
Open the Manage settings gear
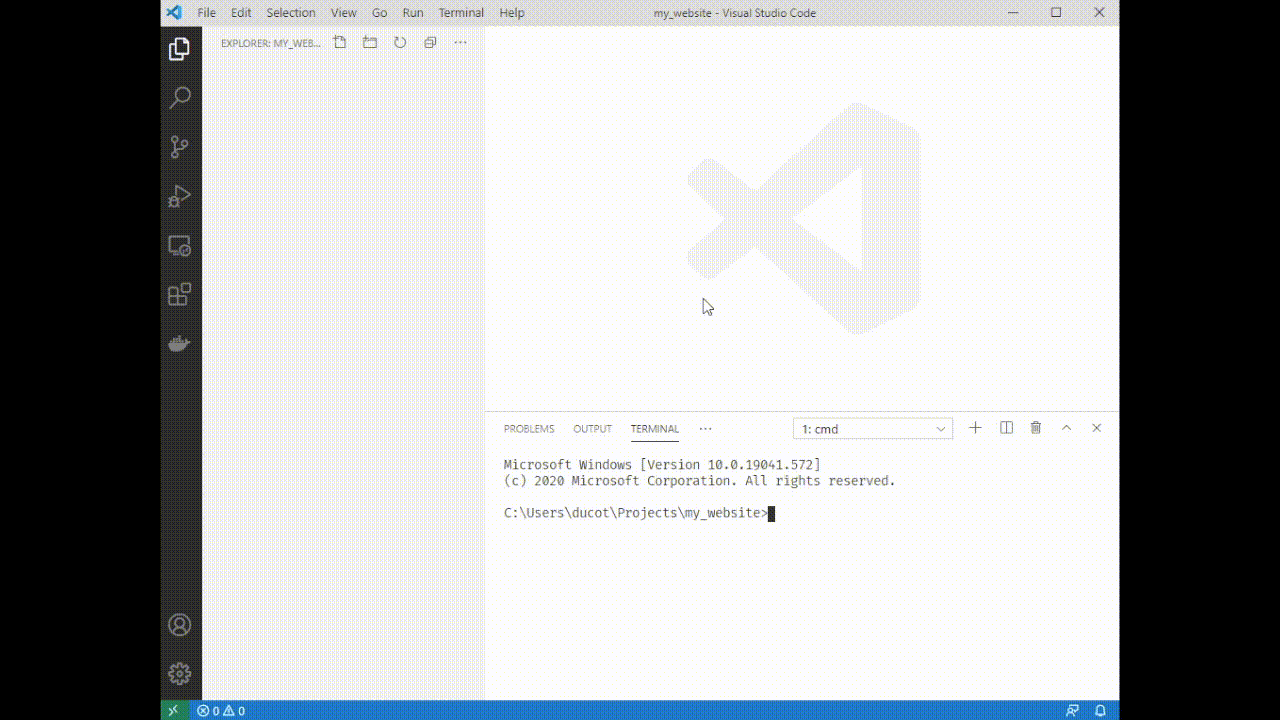[x=180, y=672]
